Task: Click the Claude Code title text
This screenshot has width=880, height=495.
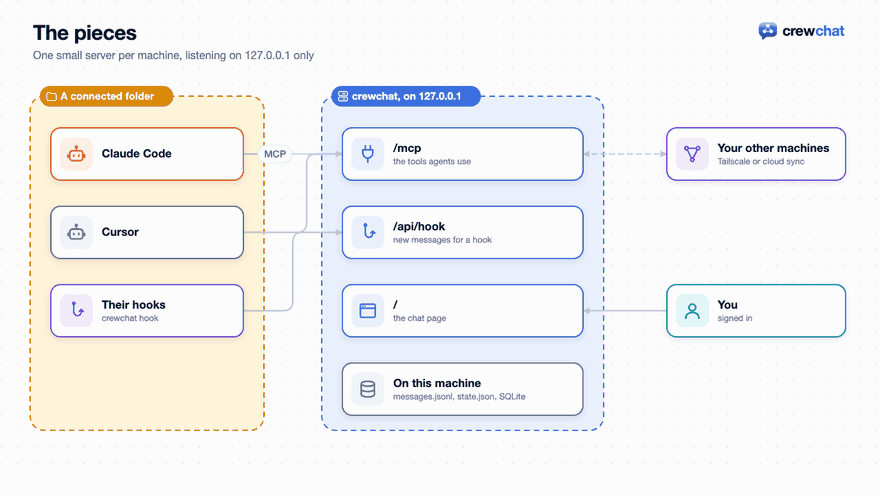Action: tap(136, 154)
